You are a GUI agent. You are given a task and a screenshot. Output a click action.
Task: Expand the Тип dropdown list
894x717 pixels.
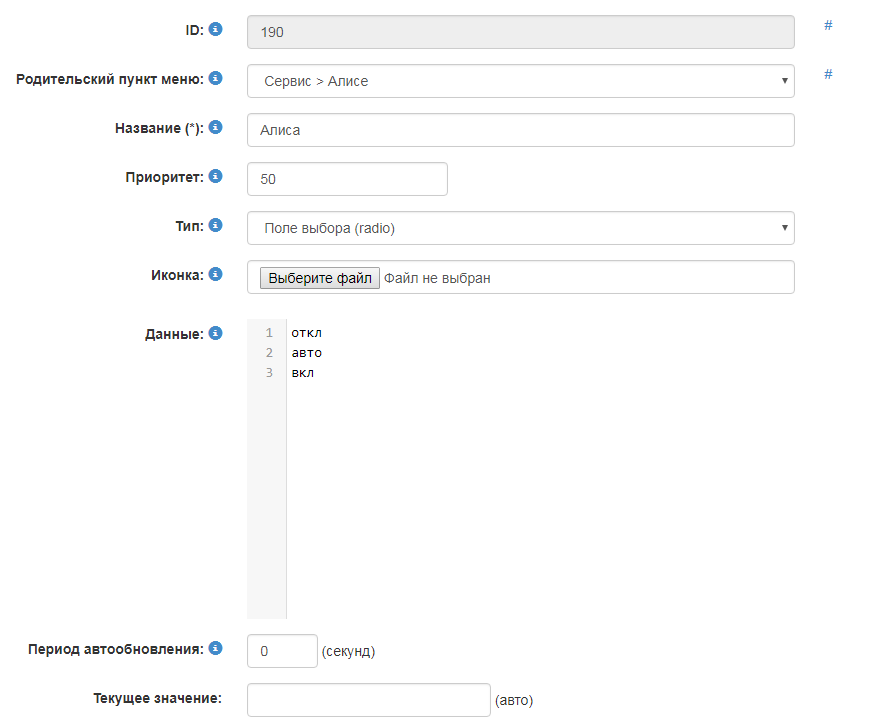click(520, 228)
